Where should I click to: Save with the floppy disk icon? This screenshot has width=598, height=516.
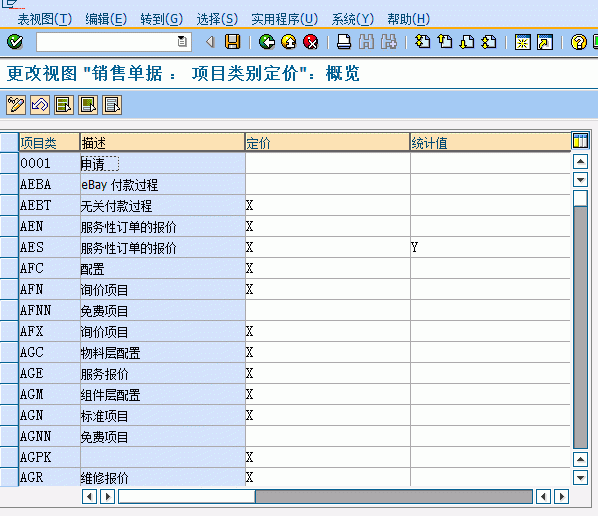pyautogui.click(x=232, y=42)
